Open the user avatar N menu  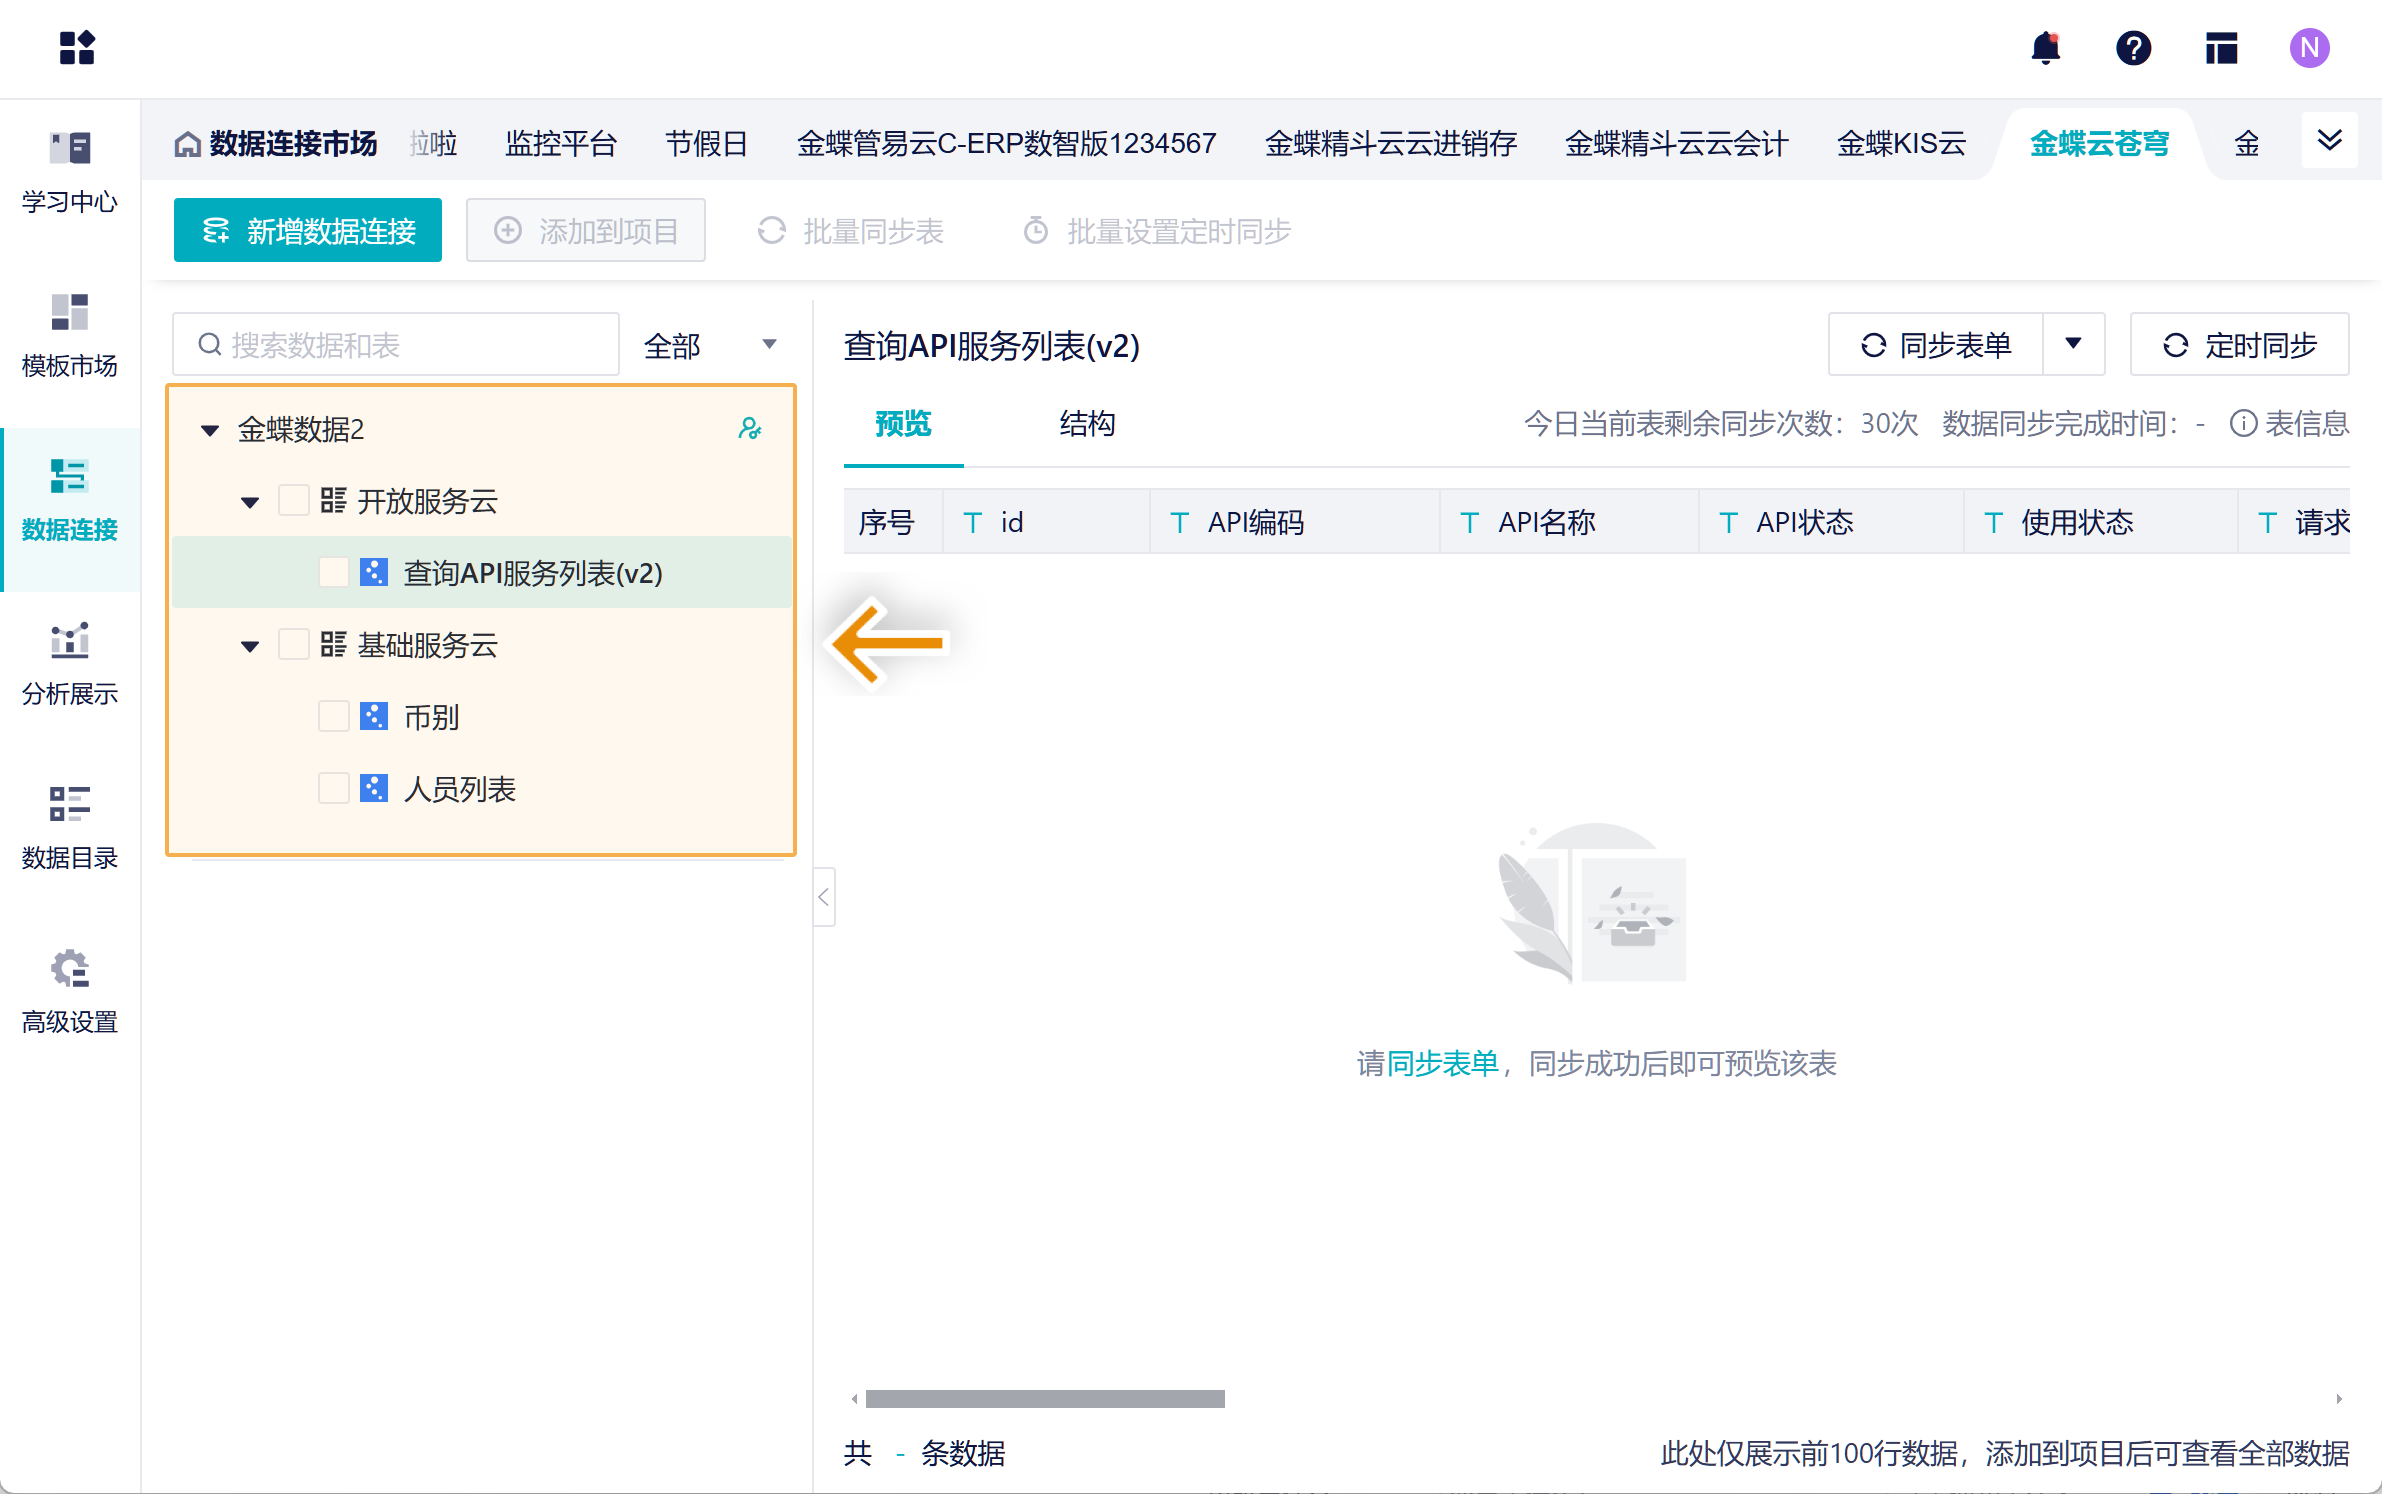pyautogui.click(x=2309, y=48)
